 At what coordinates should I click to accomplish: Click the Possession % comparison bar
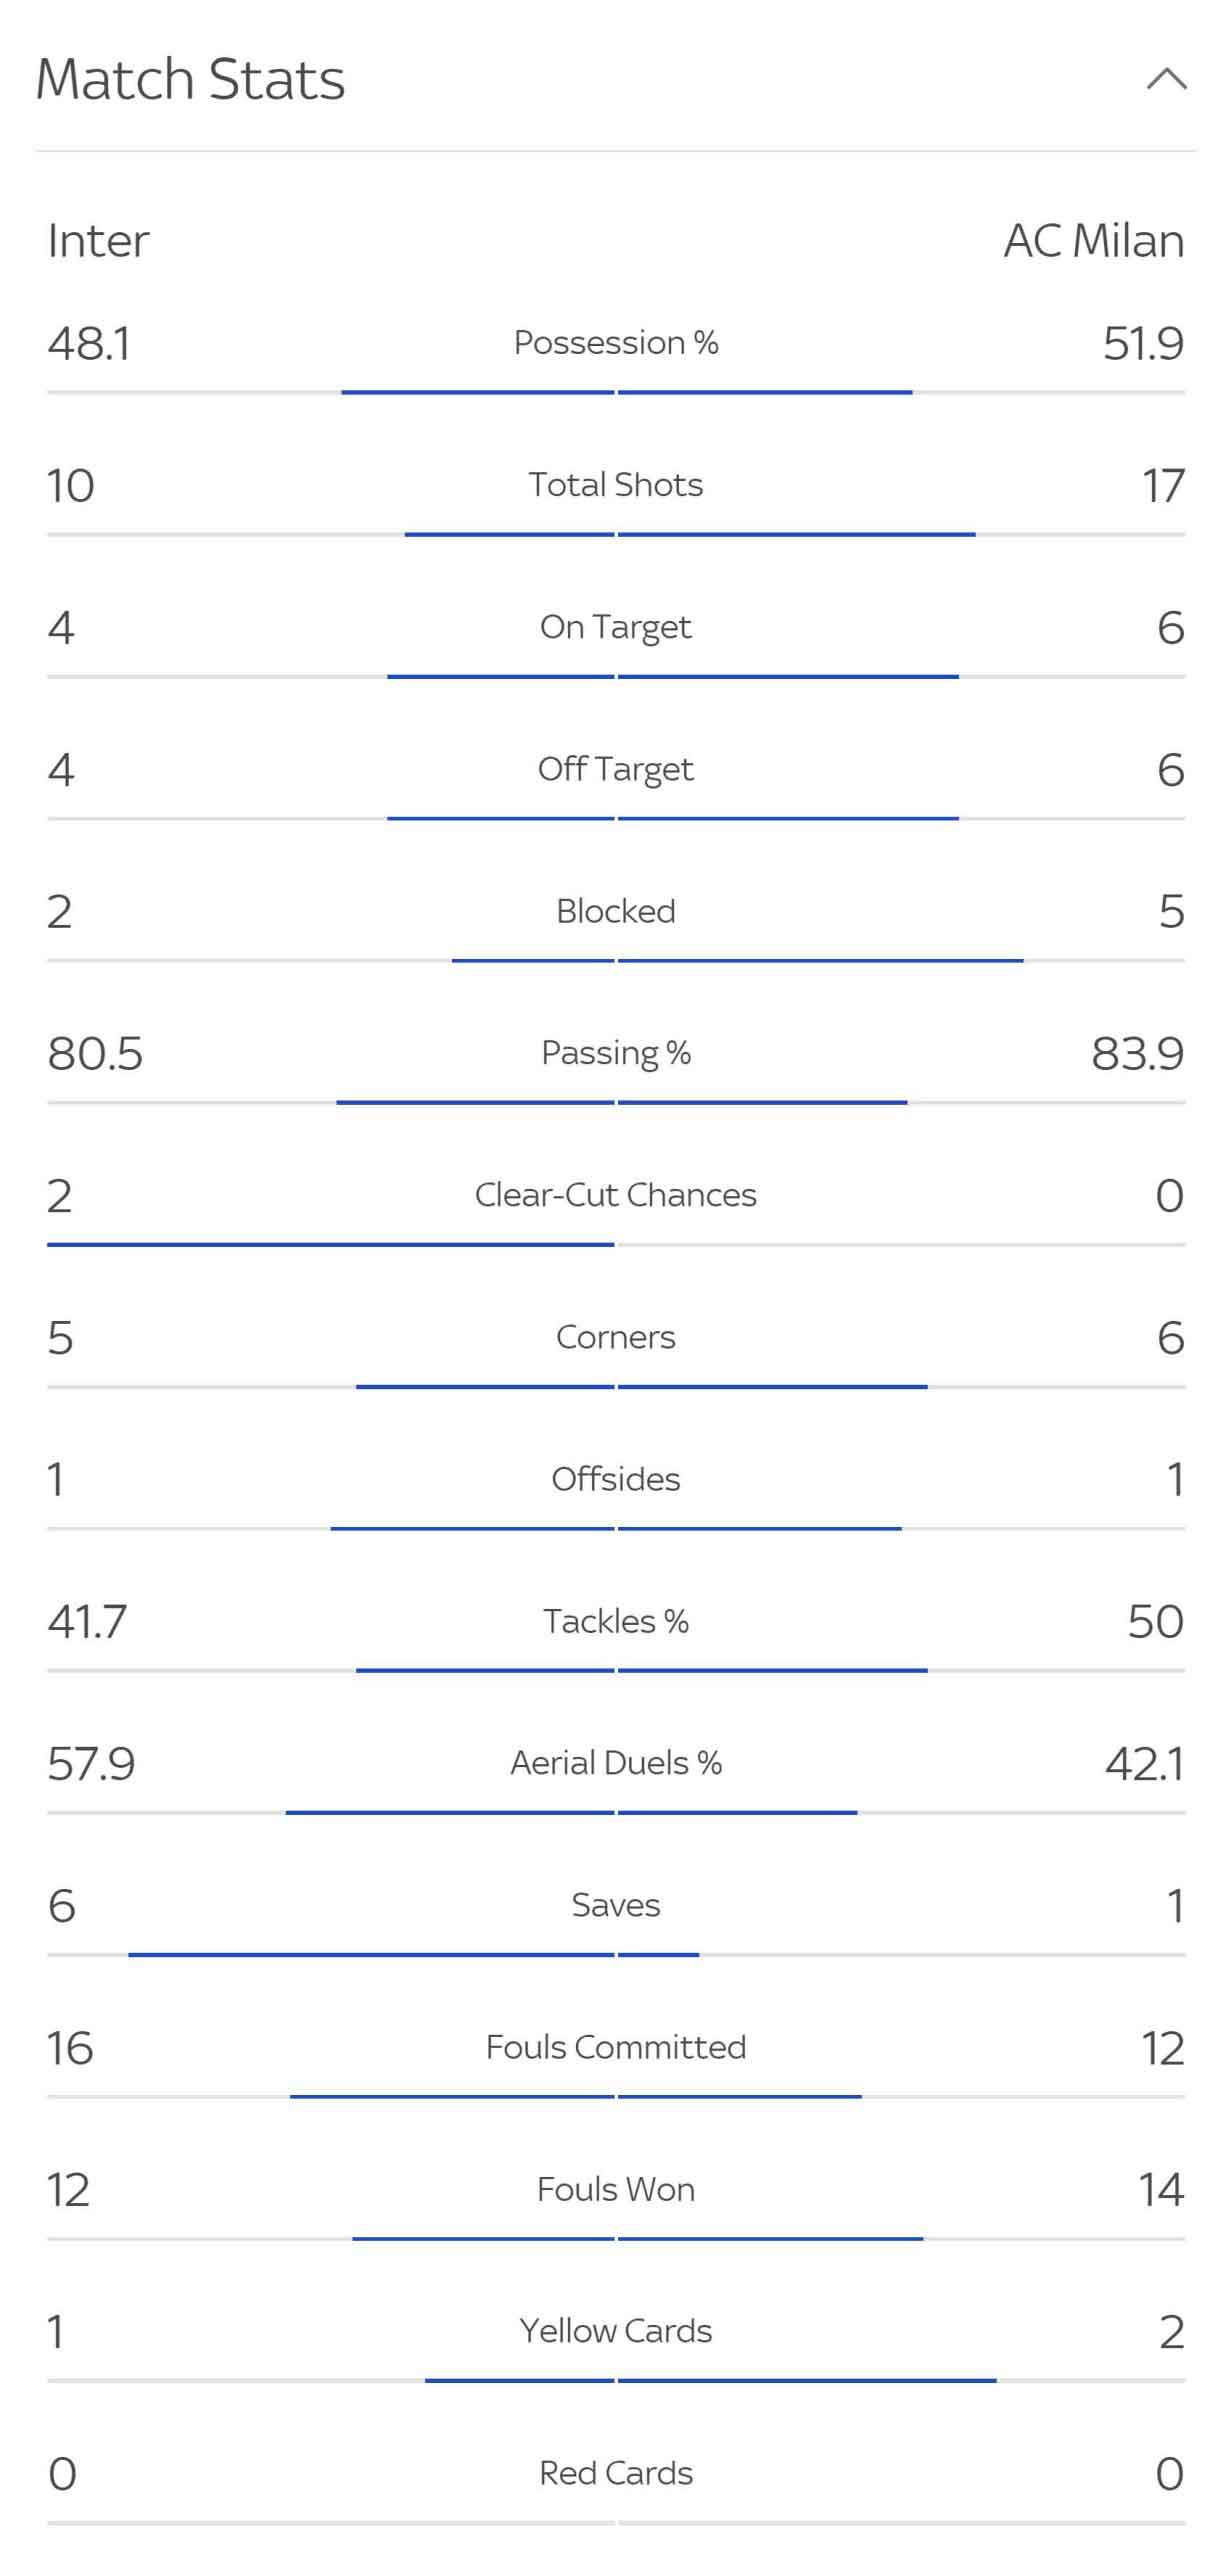616,392
